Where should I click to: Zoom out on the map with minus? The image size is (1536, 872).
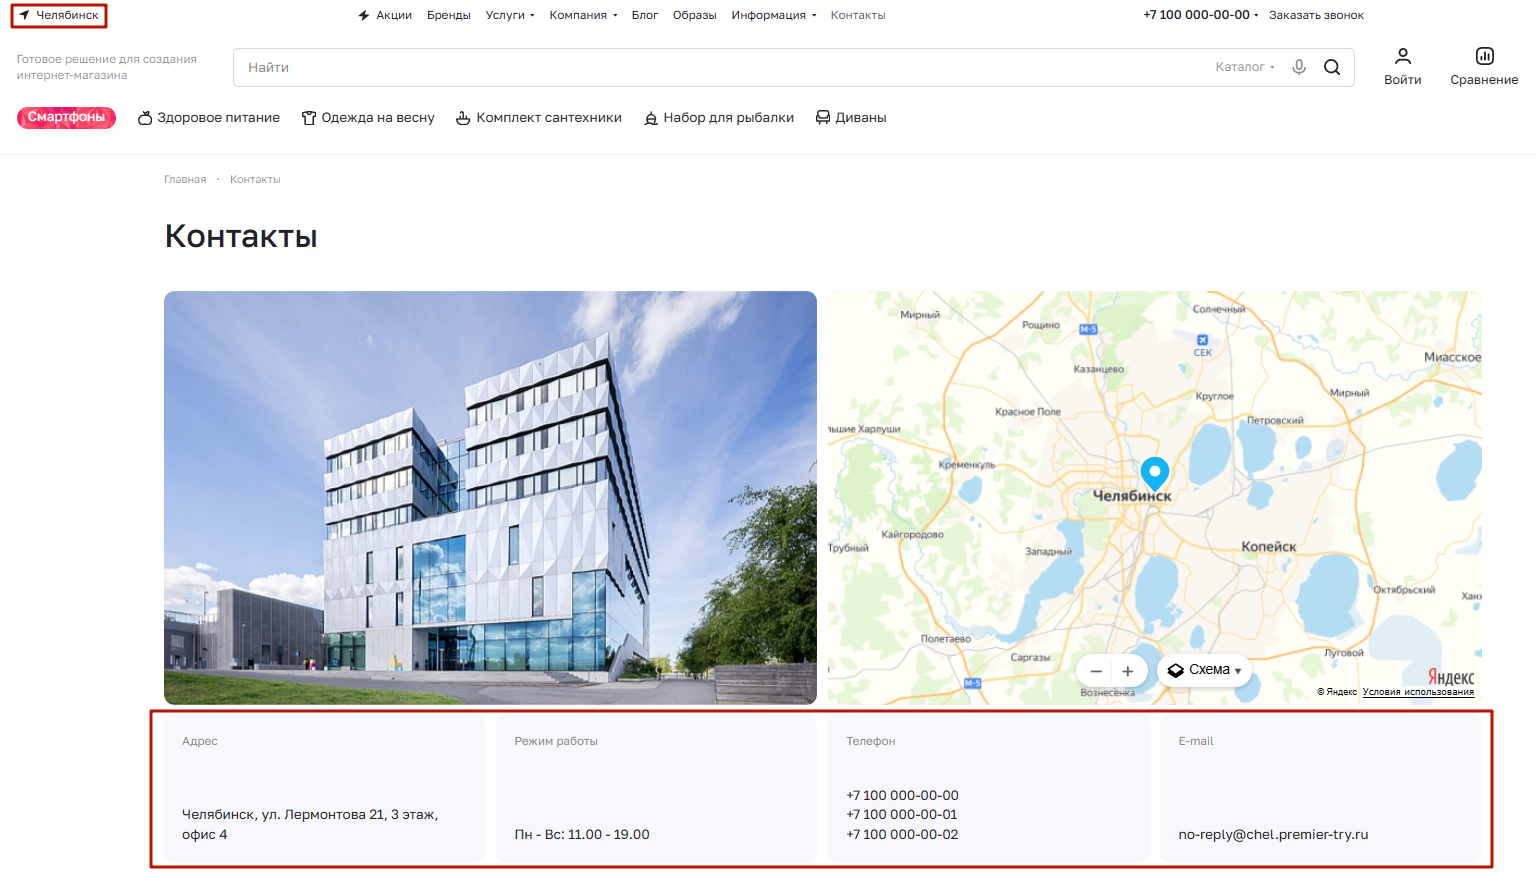click(1096, 671)
